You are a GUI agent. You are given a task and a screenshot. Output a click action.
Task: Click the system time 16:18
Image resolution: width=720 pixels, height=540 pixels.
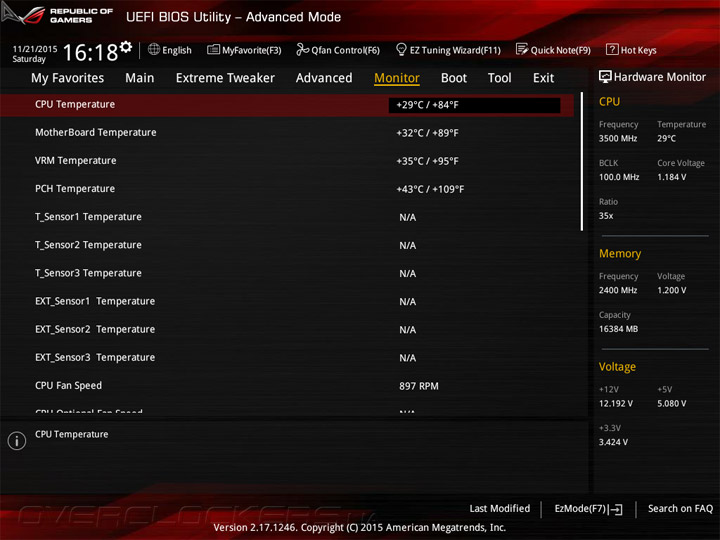pyautogui.click(x=90, y=52)
